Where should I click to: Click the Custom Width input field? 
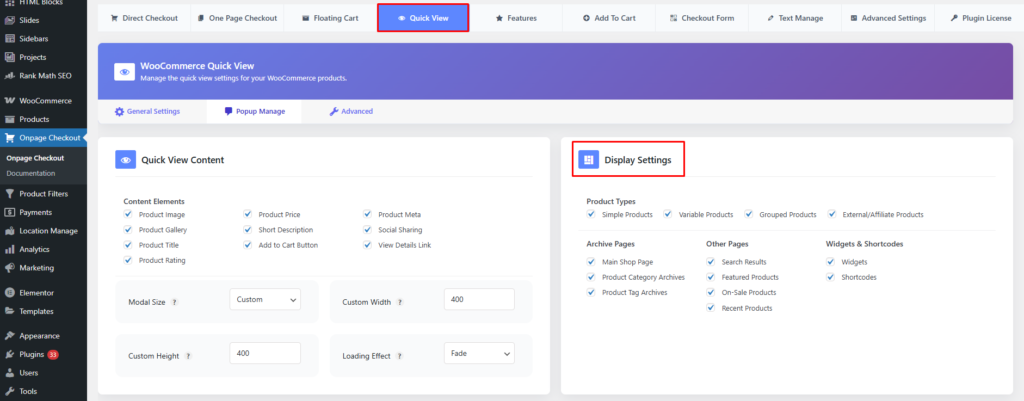pyautogui.click(x=478, y=300)
